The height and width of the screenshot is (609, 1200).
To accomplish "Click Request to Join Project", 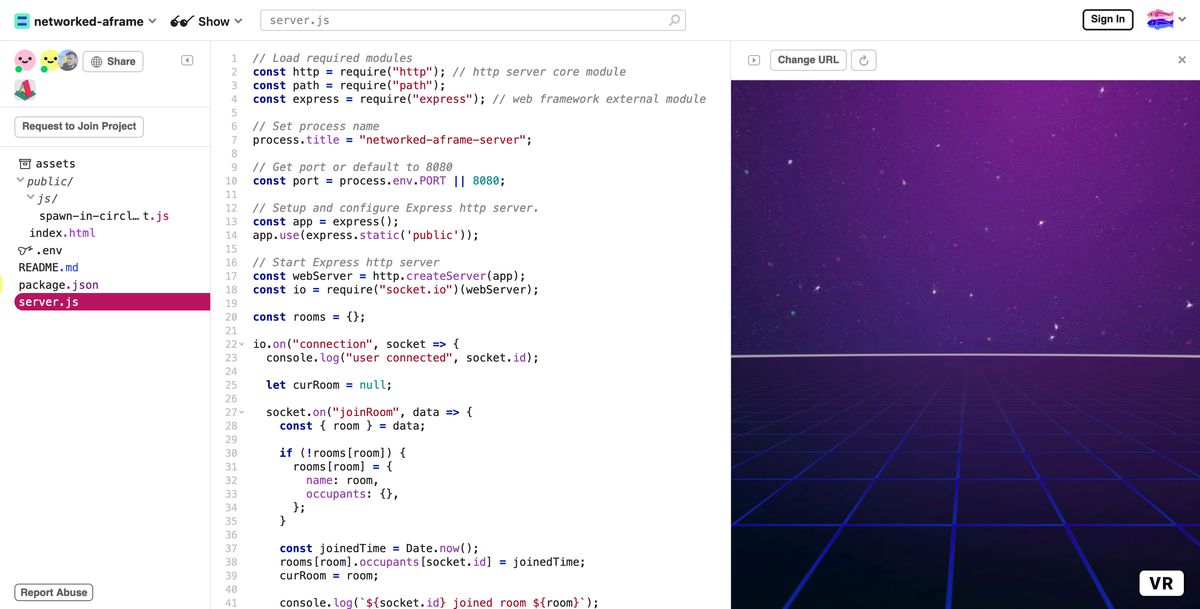I will (x=80, y=126).
